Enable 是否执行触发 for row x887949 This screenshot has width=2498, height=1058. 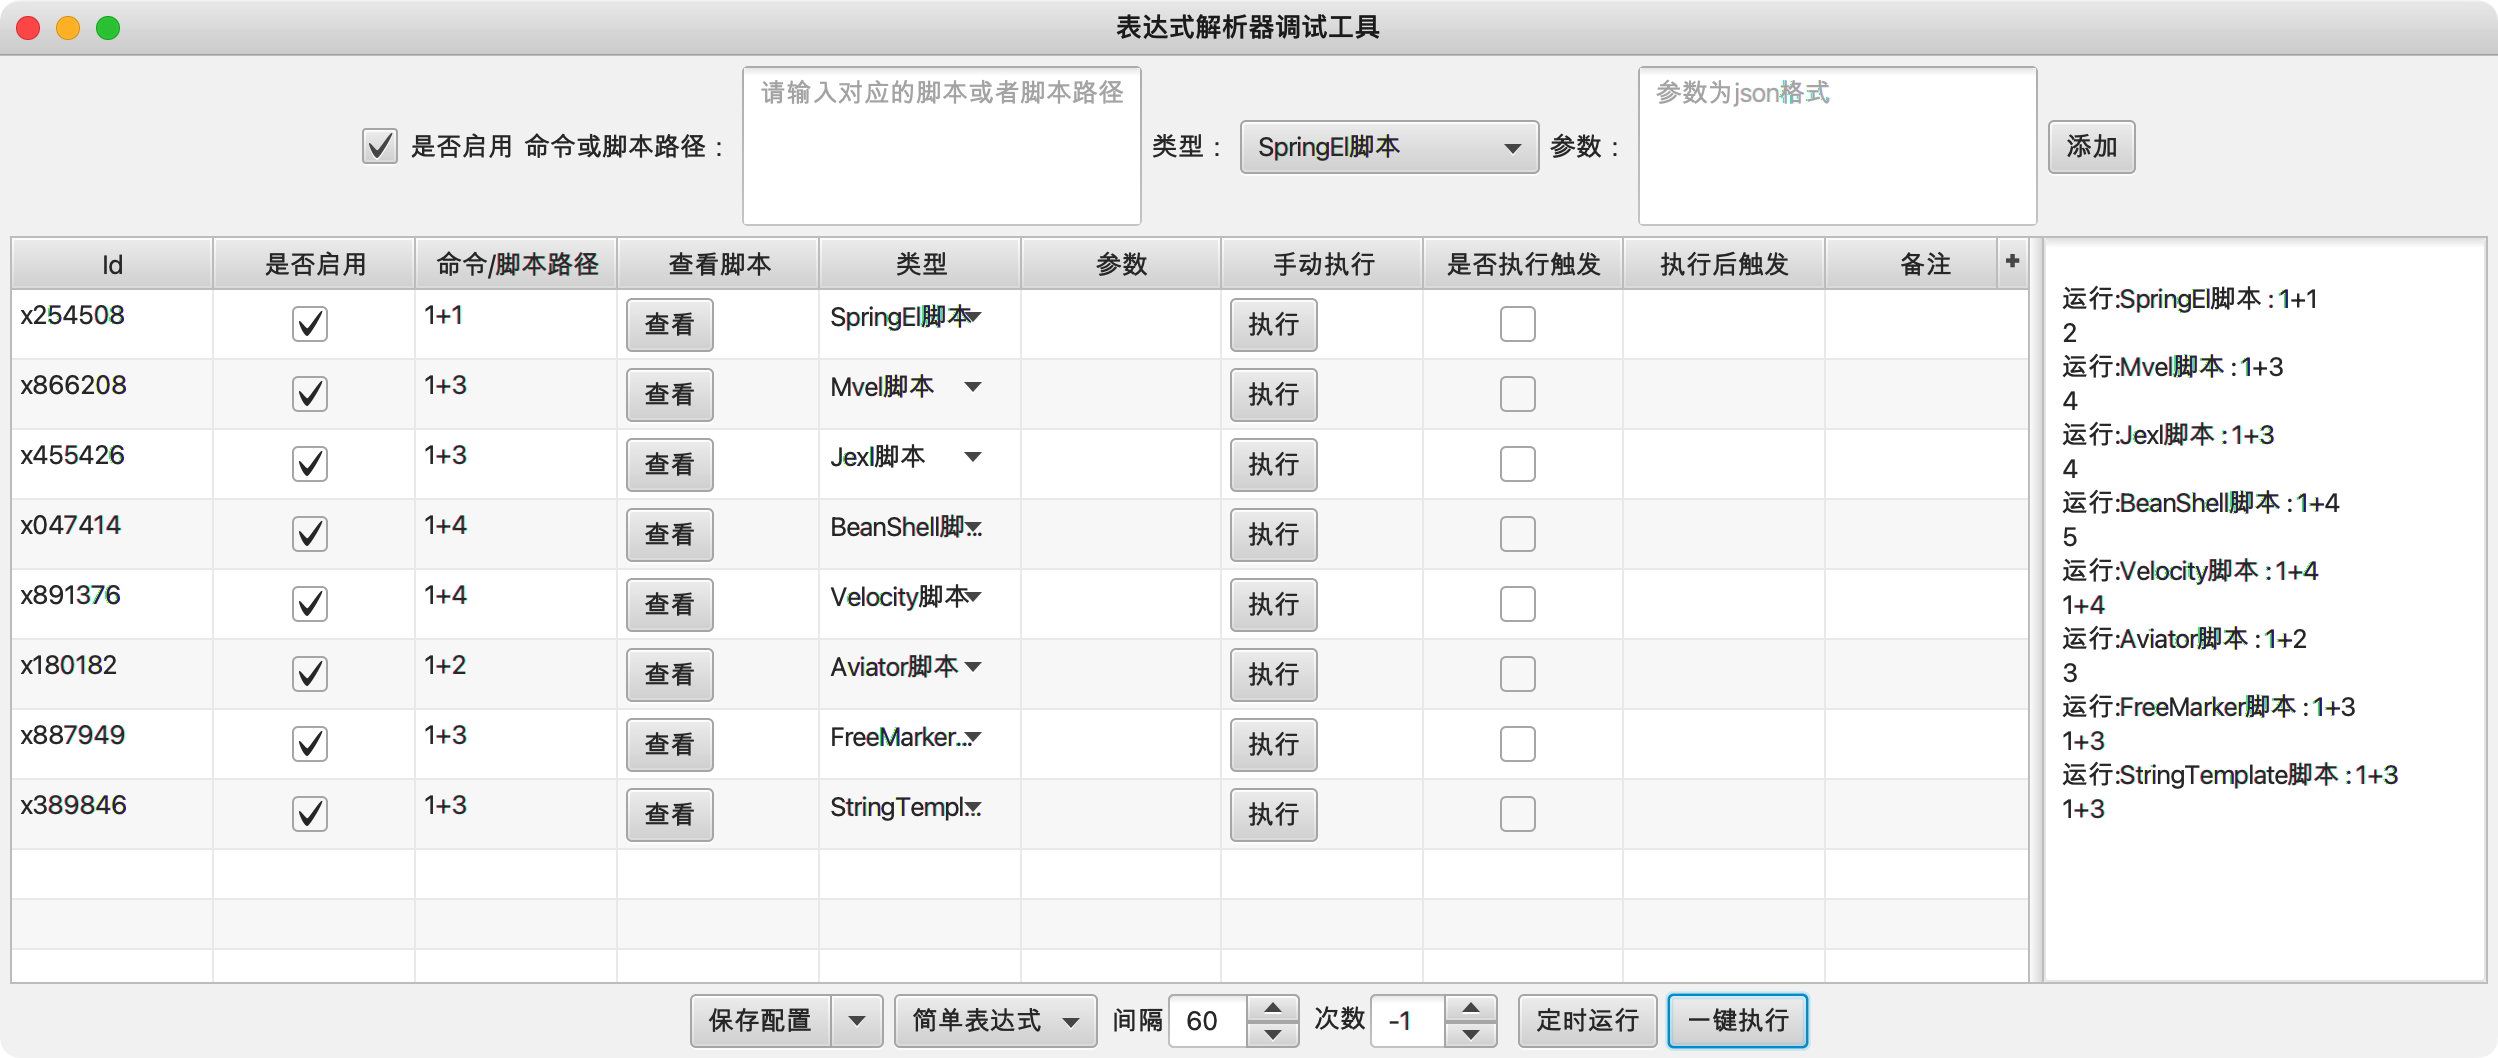coord(1518,744)
